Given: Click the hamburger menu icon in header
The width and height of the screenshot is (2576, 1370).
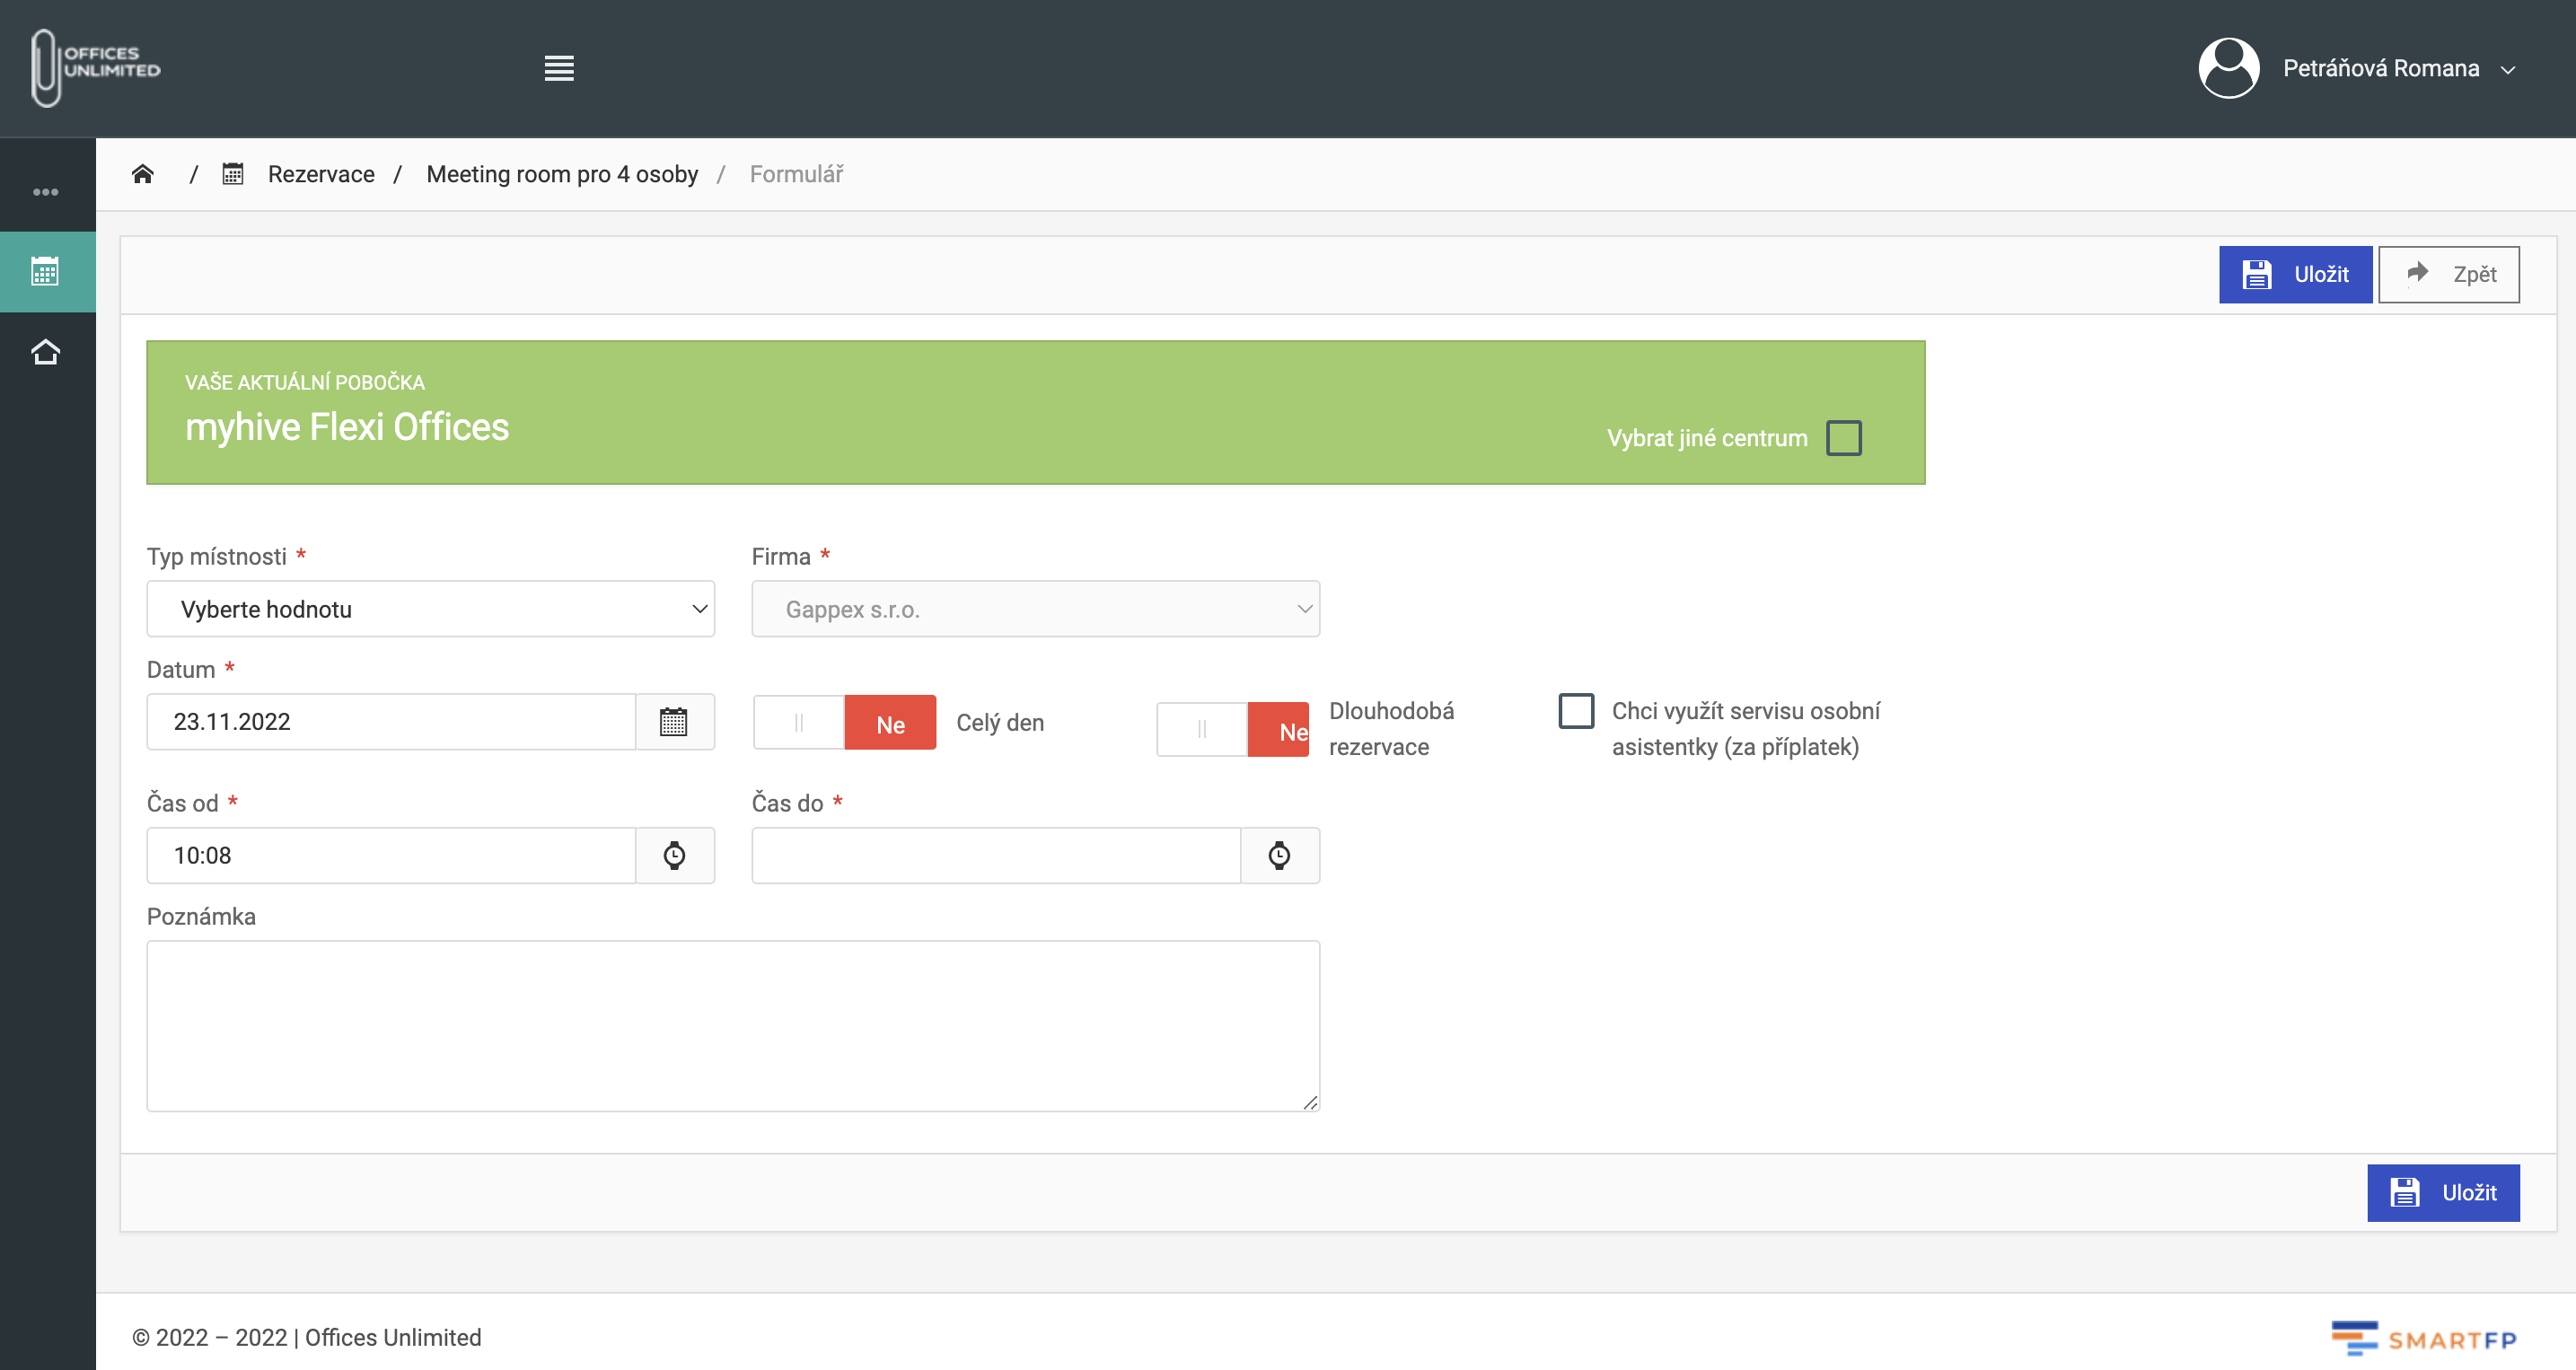Looking at the screenshot, I should pos(559,68).
